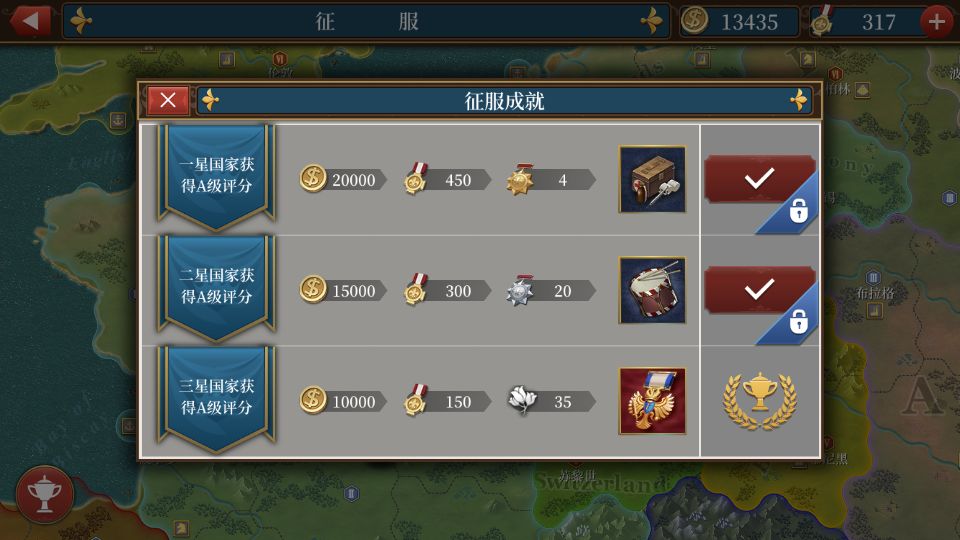
Task: Select the war drum reward item
Action: 652,290
